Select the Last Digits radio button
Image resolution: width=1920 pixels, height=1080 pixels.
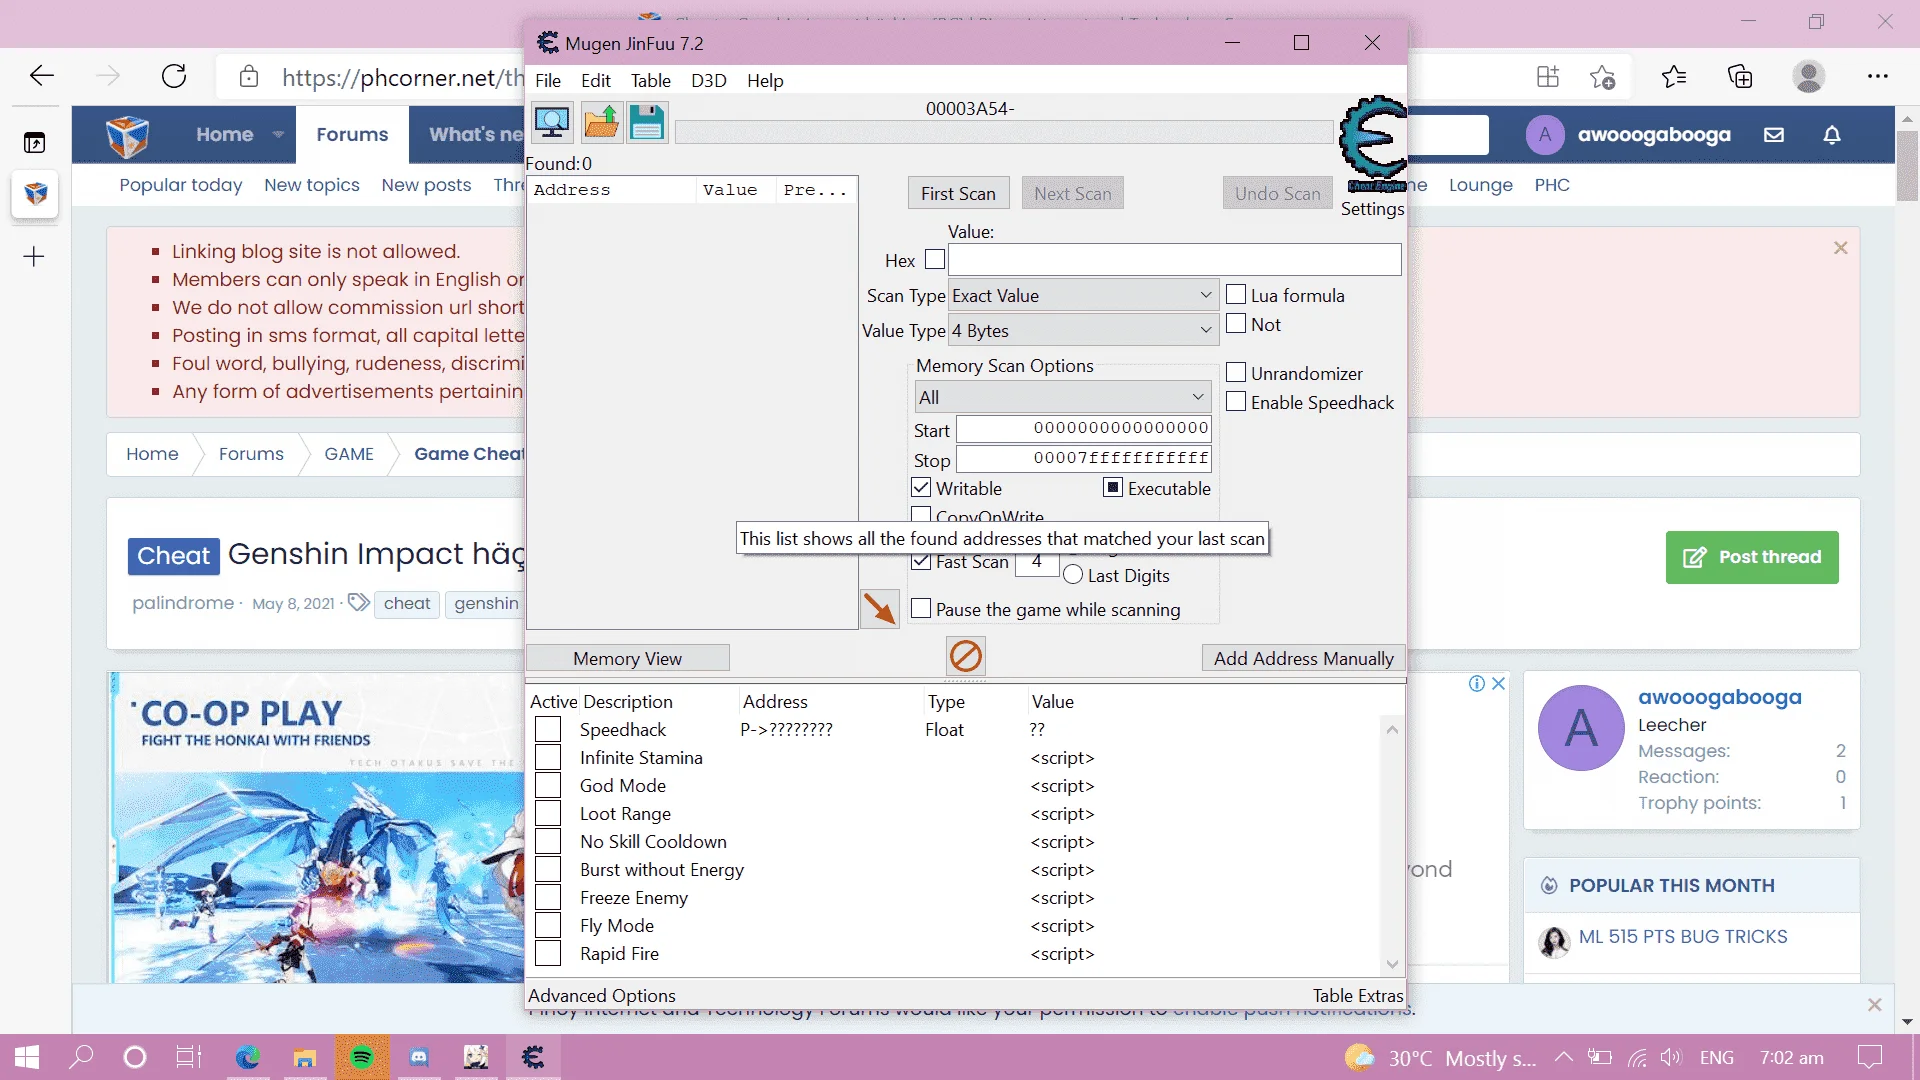1073,575
